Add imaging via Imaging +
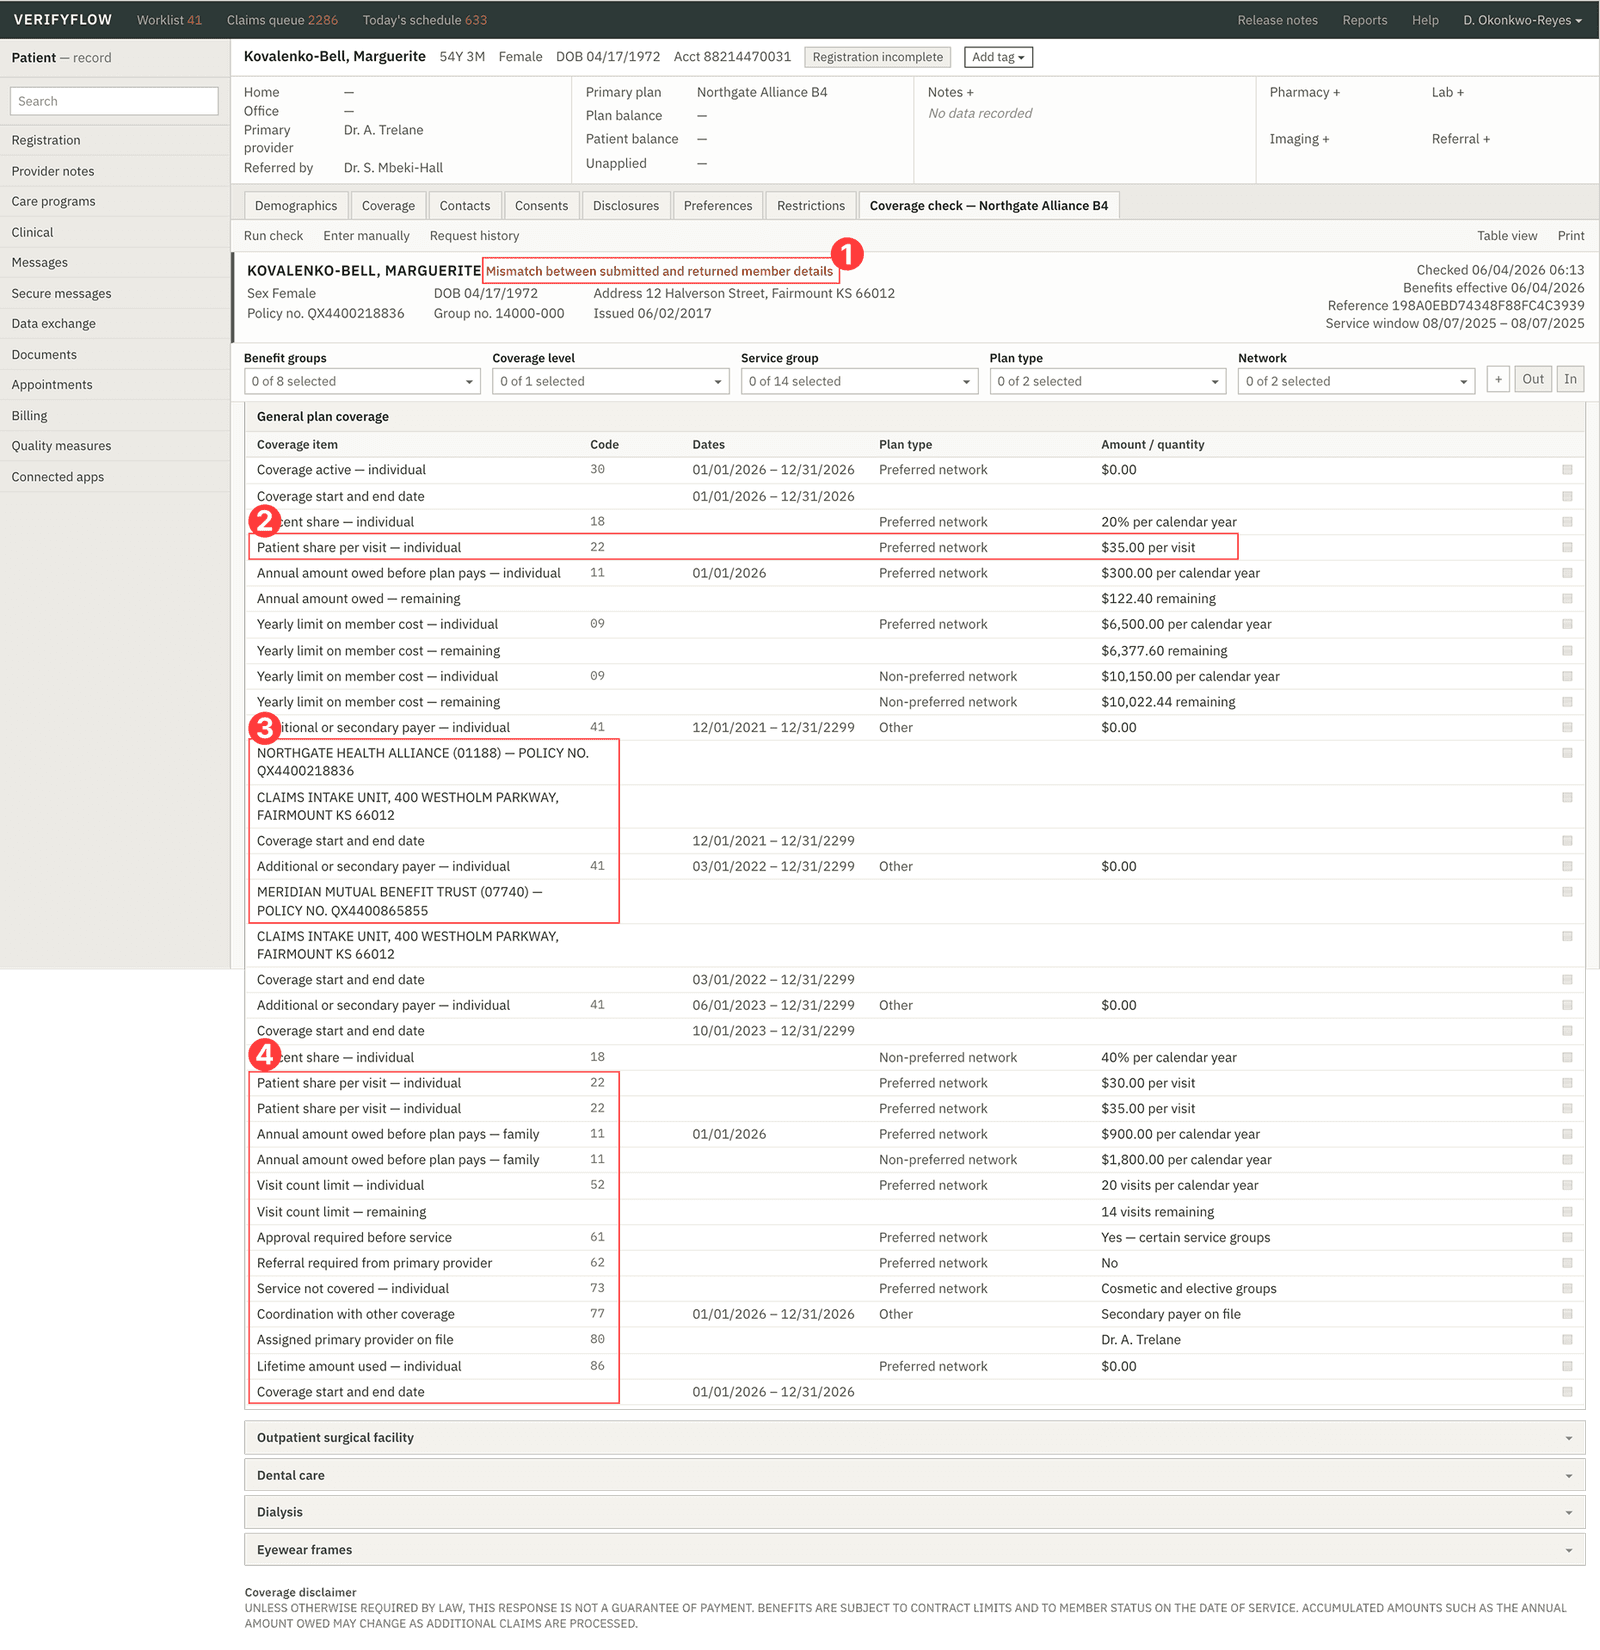Screen dimensions: 1600x1650 pos(1299,139)
